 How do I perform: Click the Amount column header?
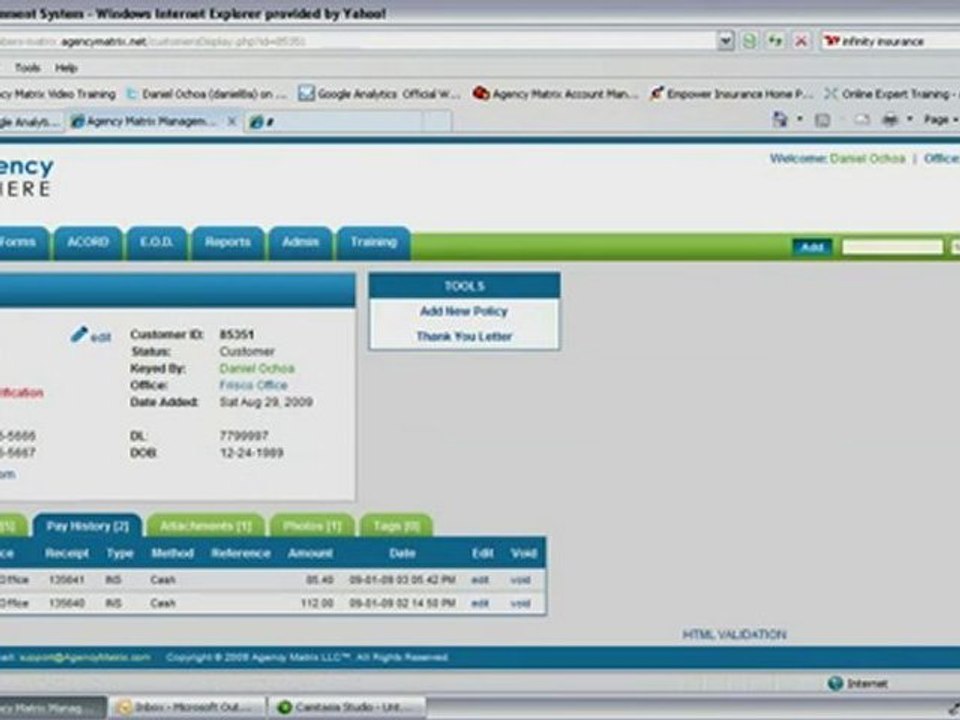tap(310, 553)
